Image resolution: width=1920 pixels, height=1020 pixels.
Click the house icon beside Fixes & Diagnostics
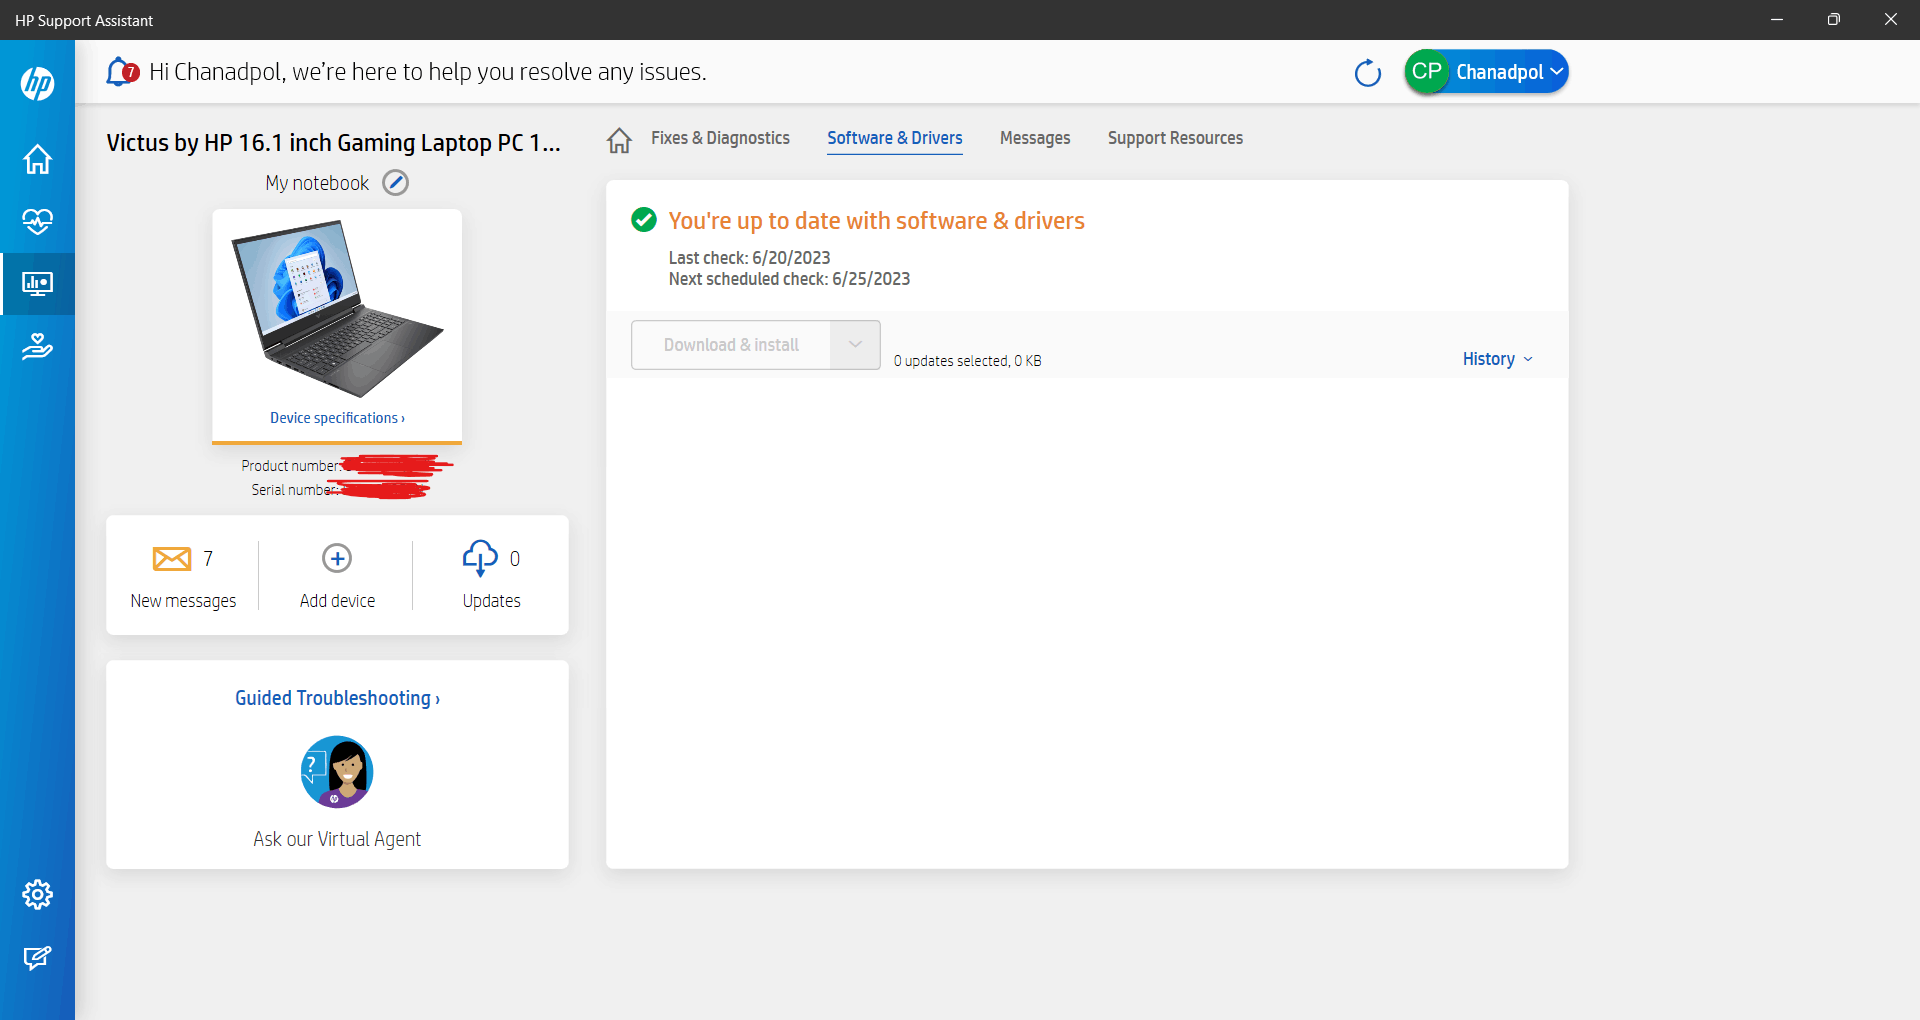619,140
